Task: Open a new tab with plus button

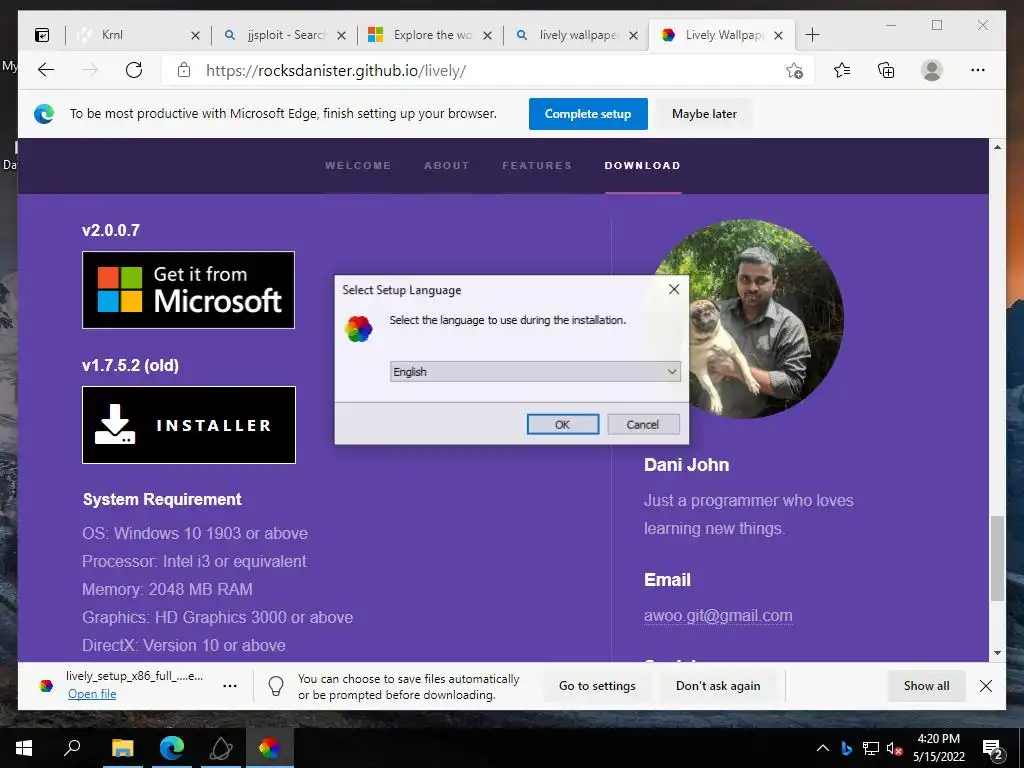Action: click(812, 35)
